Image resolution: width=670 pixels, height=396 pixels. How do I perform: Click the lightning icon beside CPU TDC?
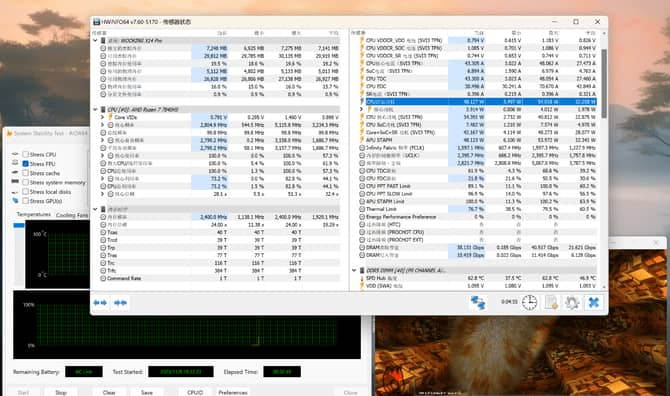(361, 79)
